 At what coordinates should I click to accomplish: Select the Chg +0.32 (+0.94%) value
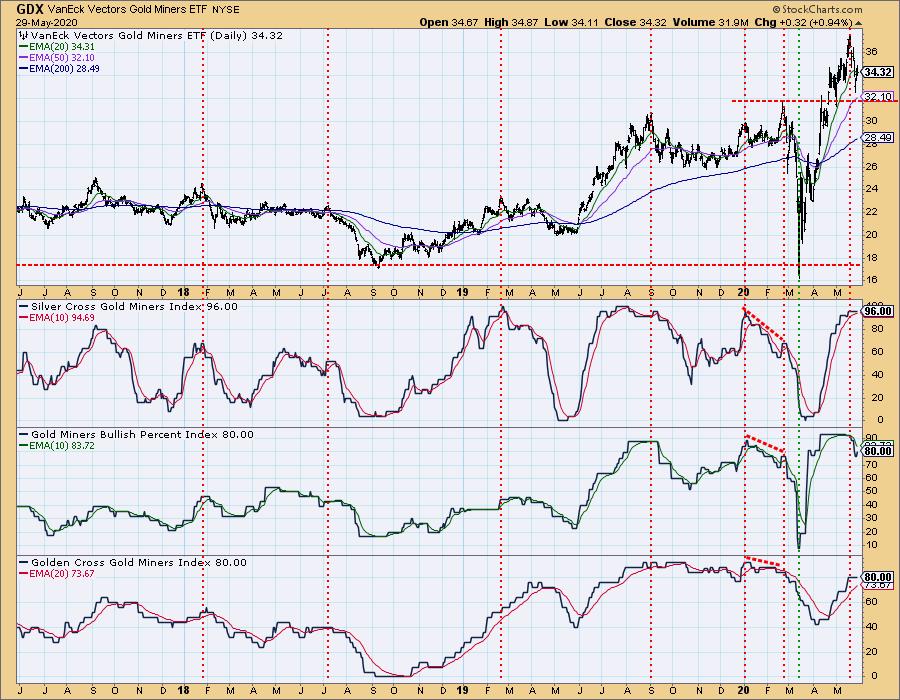[803, 22]
